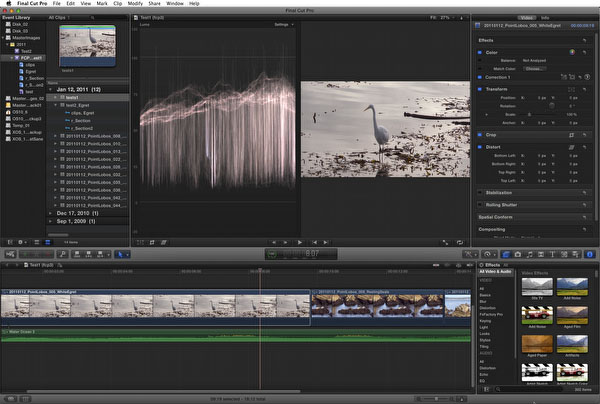
Task: Toggle the Correction 1 checkbox
Action: pos(479,77)
